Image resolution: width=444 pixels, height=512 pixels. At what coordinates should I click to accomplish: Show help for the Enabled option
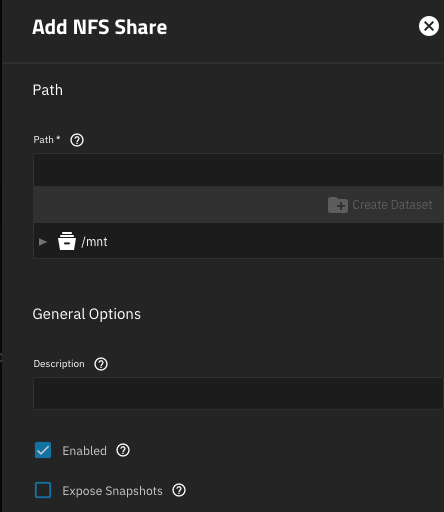coord(123,450)
